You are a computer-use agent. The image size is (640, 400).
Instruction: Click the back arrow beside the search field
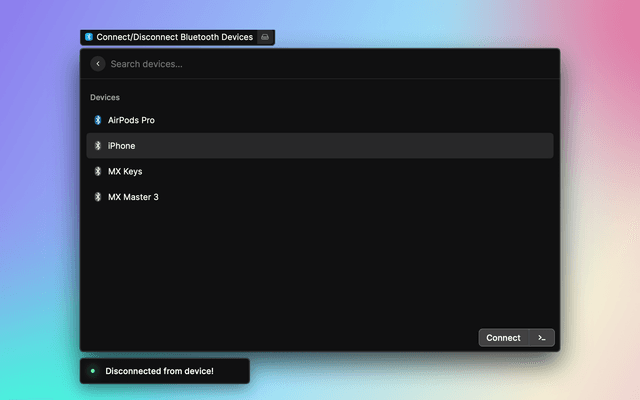(x=98, y=64)
